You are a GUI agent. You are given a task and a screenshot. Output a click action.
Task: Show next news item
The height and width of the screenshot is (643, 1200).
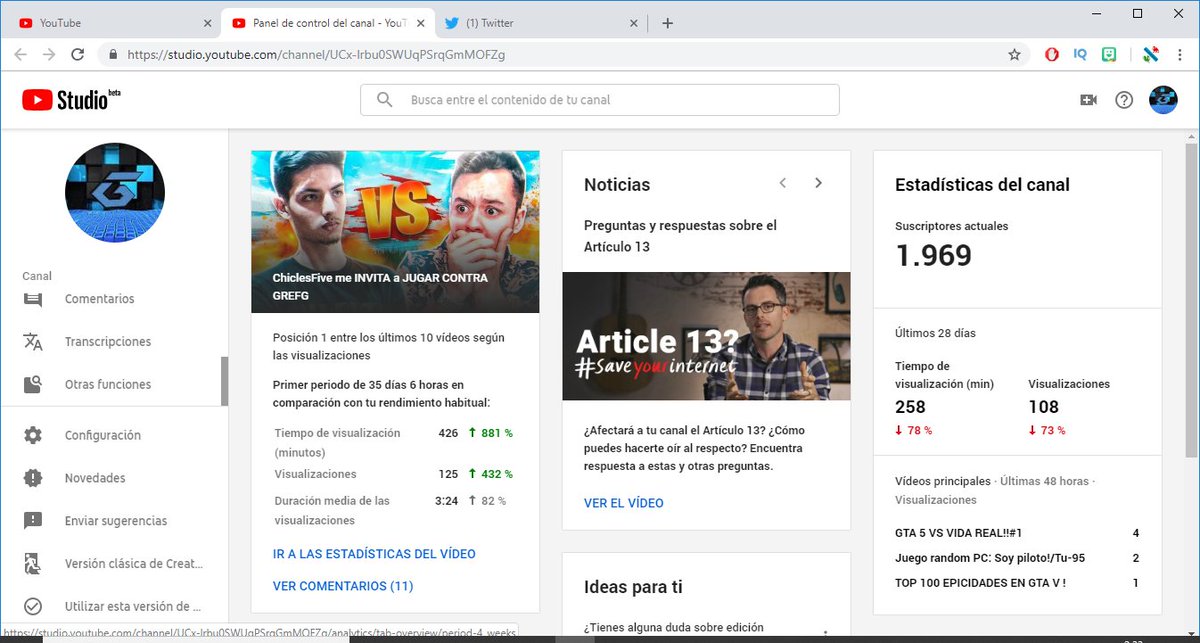click(x=818, y=183)
